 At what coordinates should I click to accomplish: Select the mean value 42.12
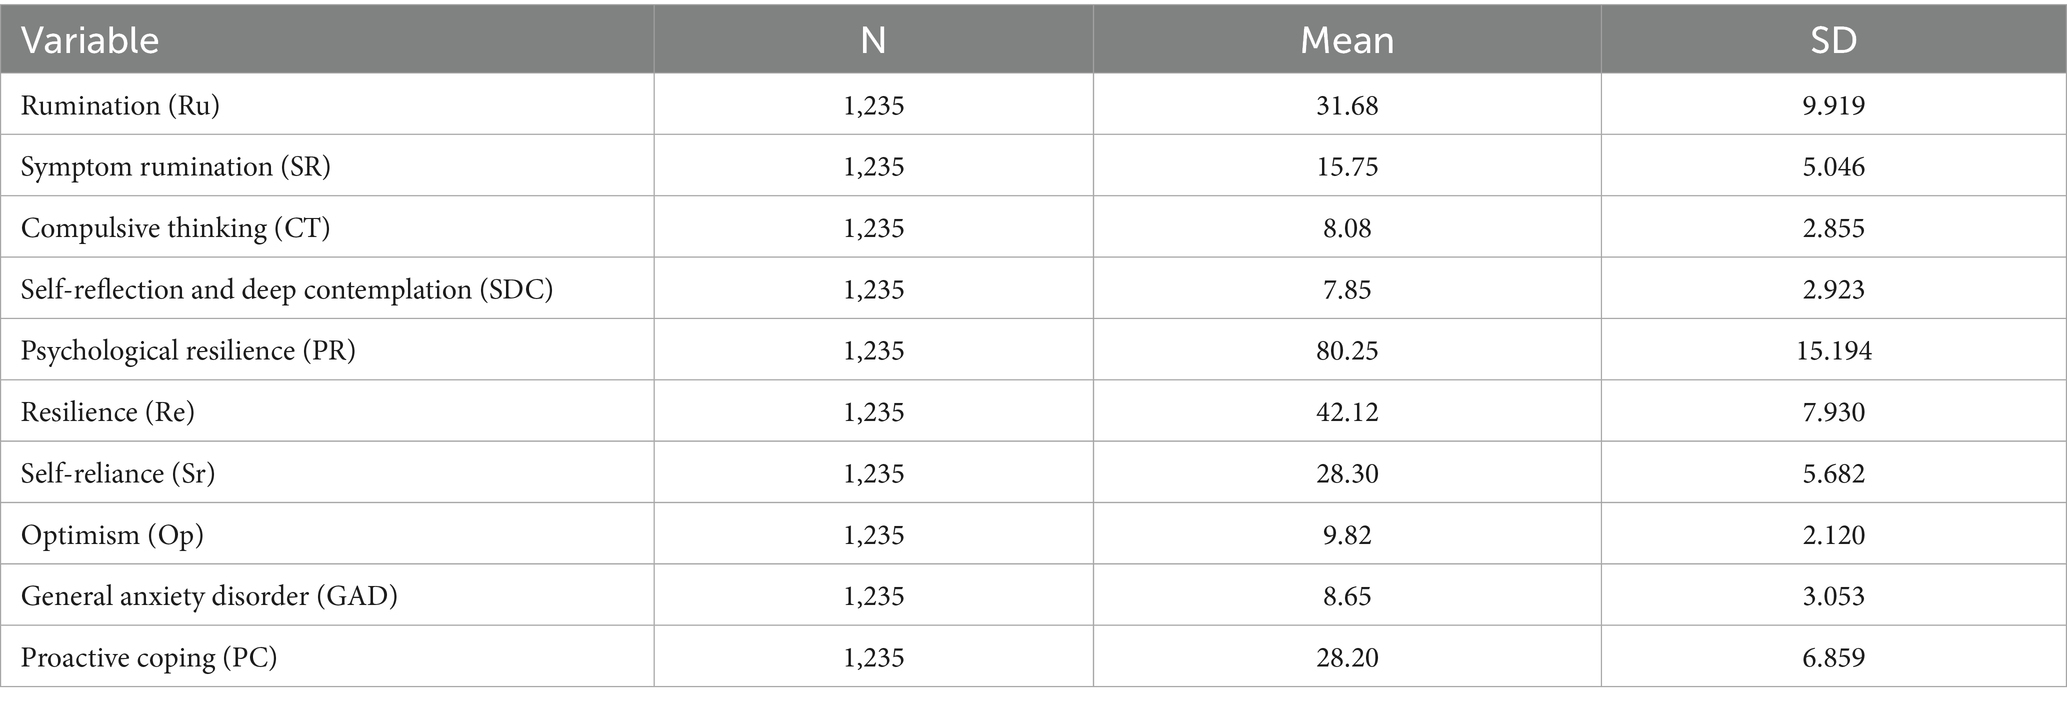(1347, 412)
